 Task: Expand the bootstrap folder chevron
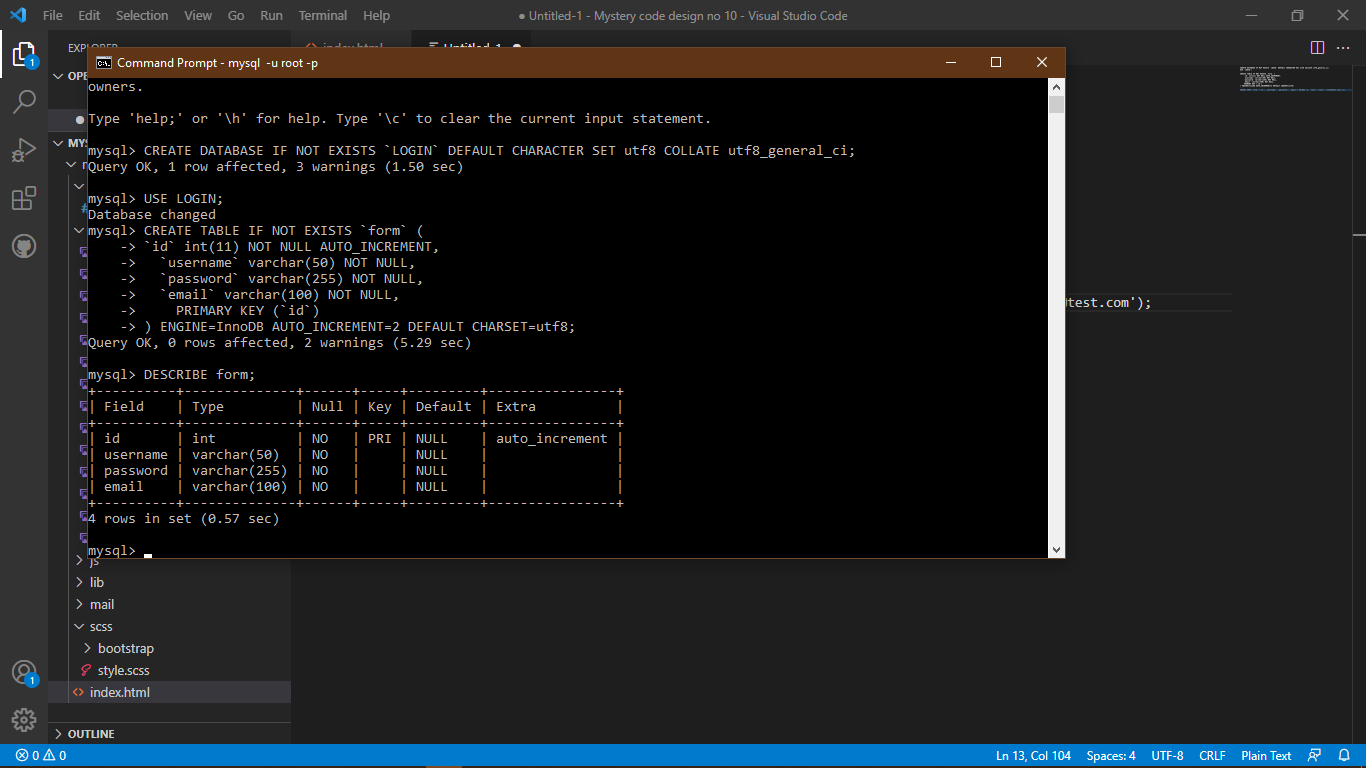[88, 648]
